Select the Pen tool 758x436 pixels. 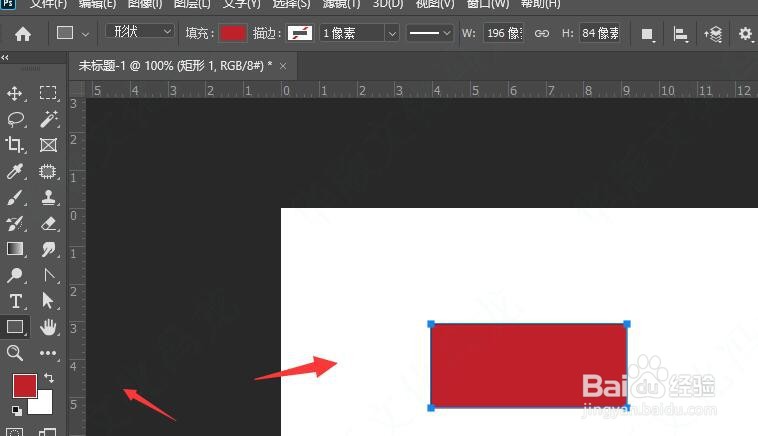tap(48, 275)
